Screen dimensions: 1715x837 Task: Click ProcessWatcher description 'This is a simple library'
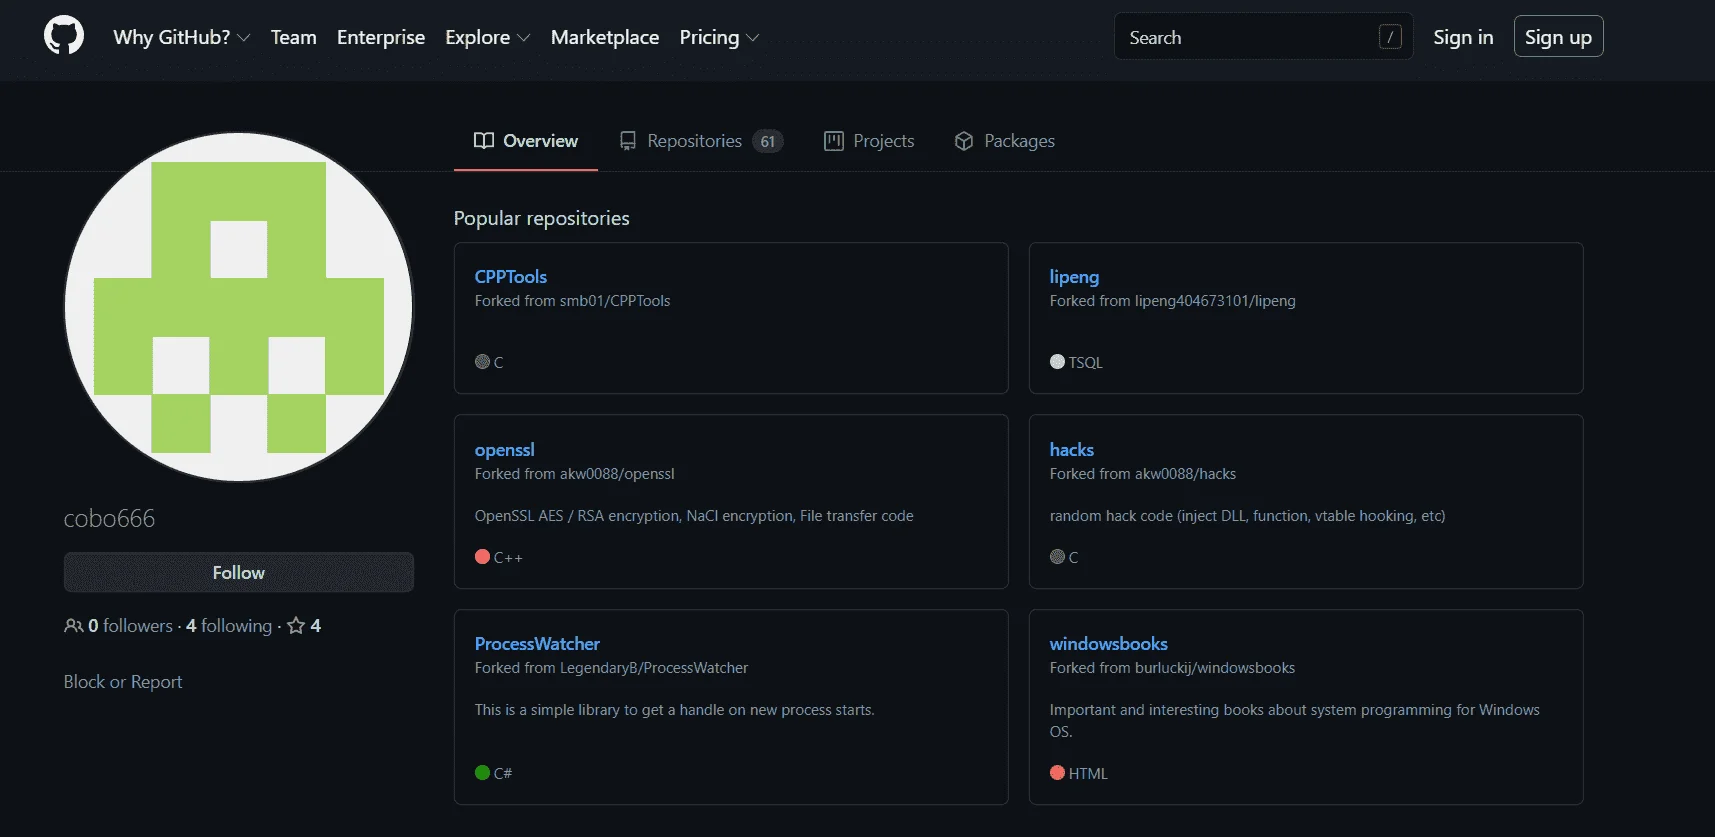click(675, 710)
